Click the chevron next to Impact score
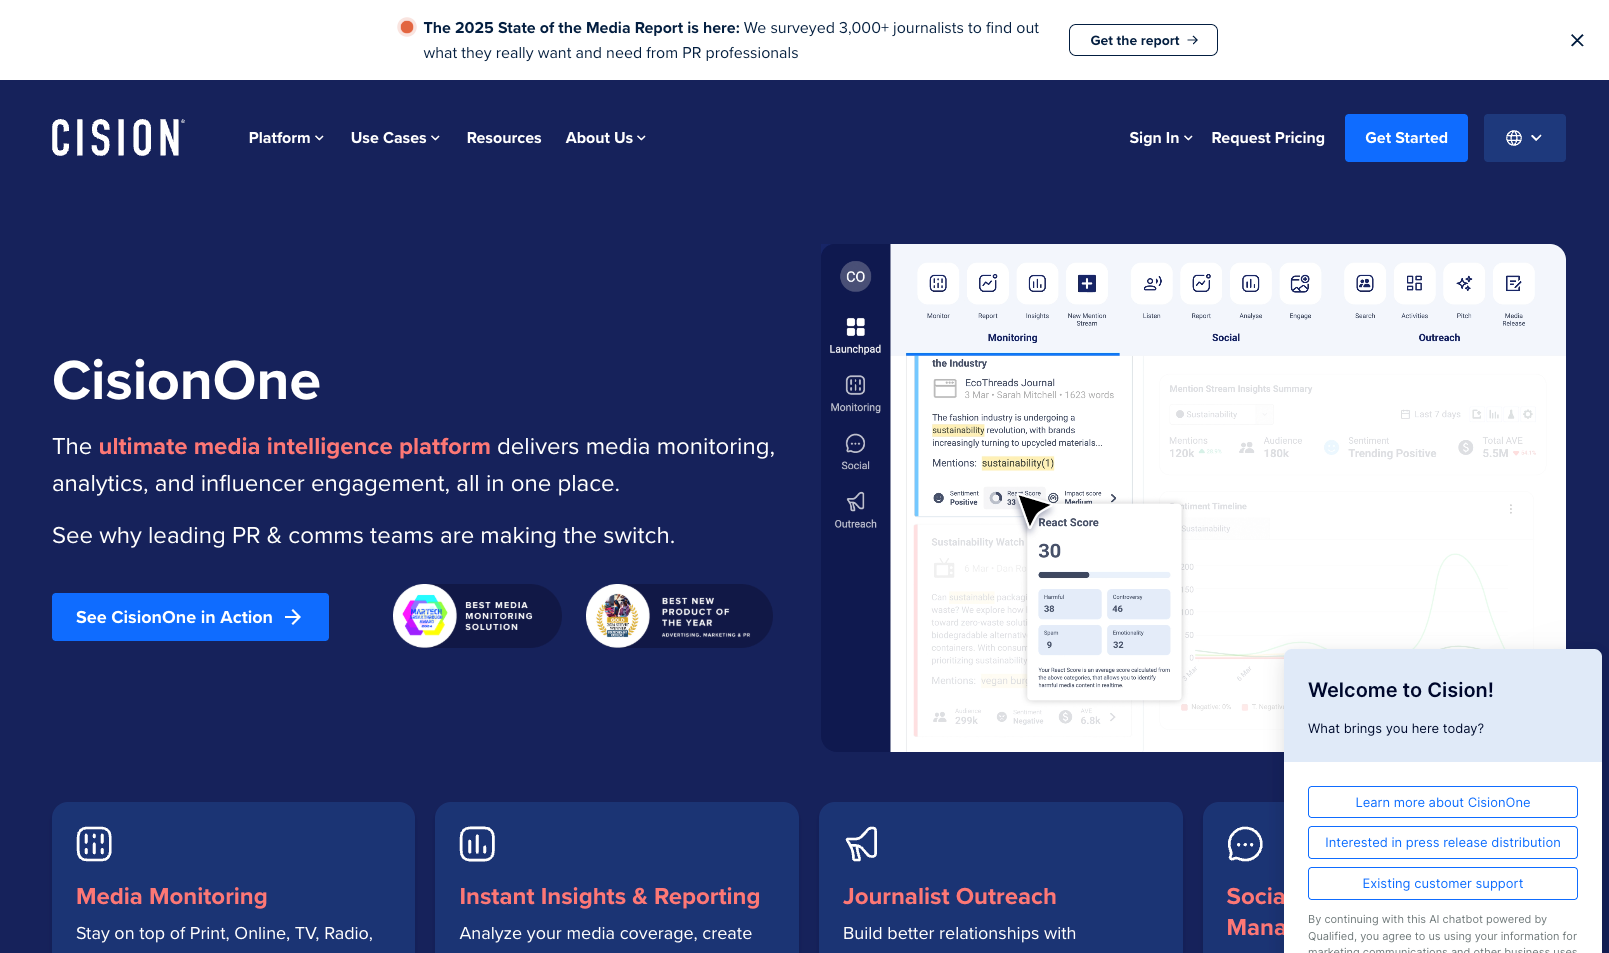This screenshot has width=1609, height=953. pyautogui.click(x=1113, y=498)
